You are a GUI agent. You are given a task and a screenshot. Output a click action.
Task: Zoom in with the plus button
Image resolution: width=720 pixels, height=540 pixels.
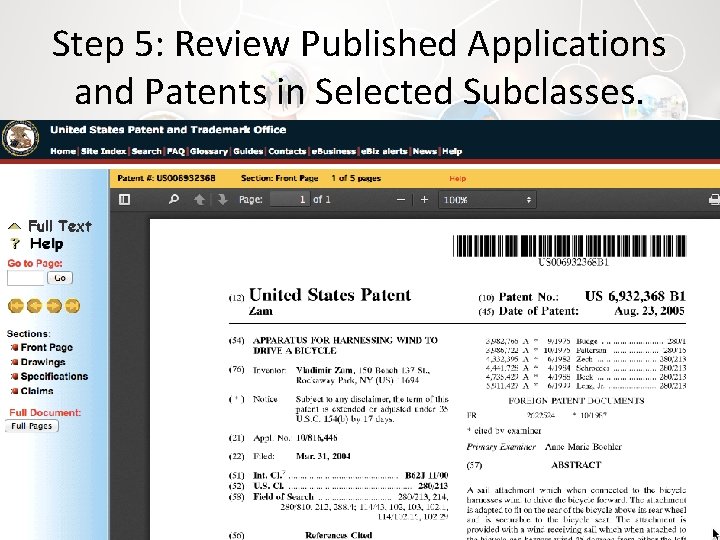[424, 200]
